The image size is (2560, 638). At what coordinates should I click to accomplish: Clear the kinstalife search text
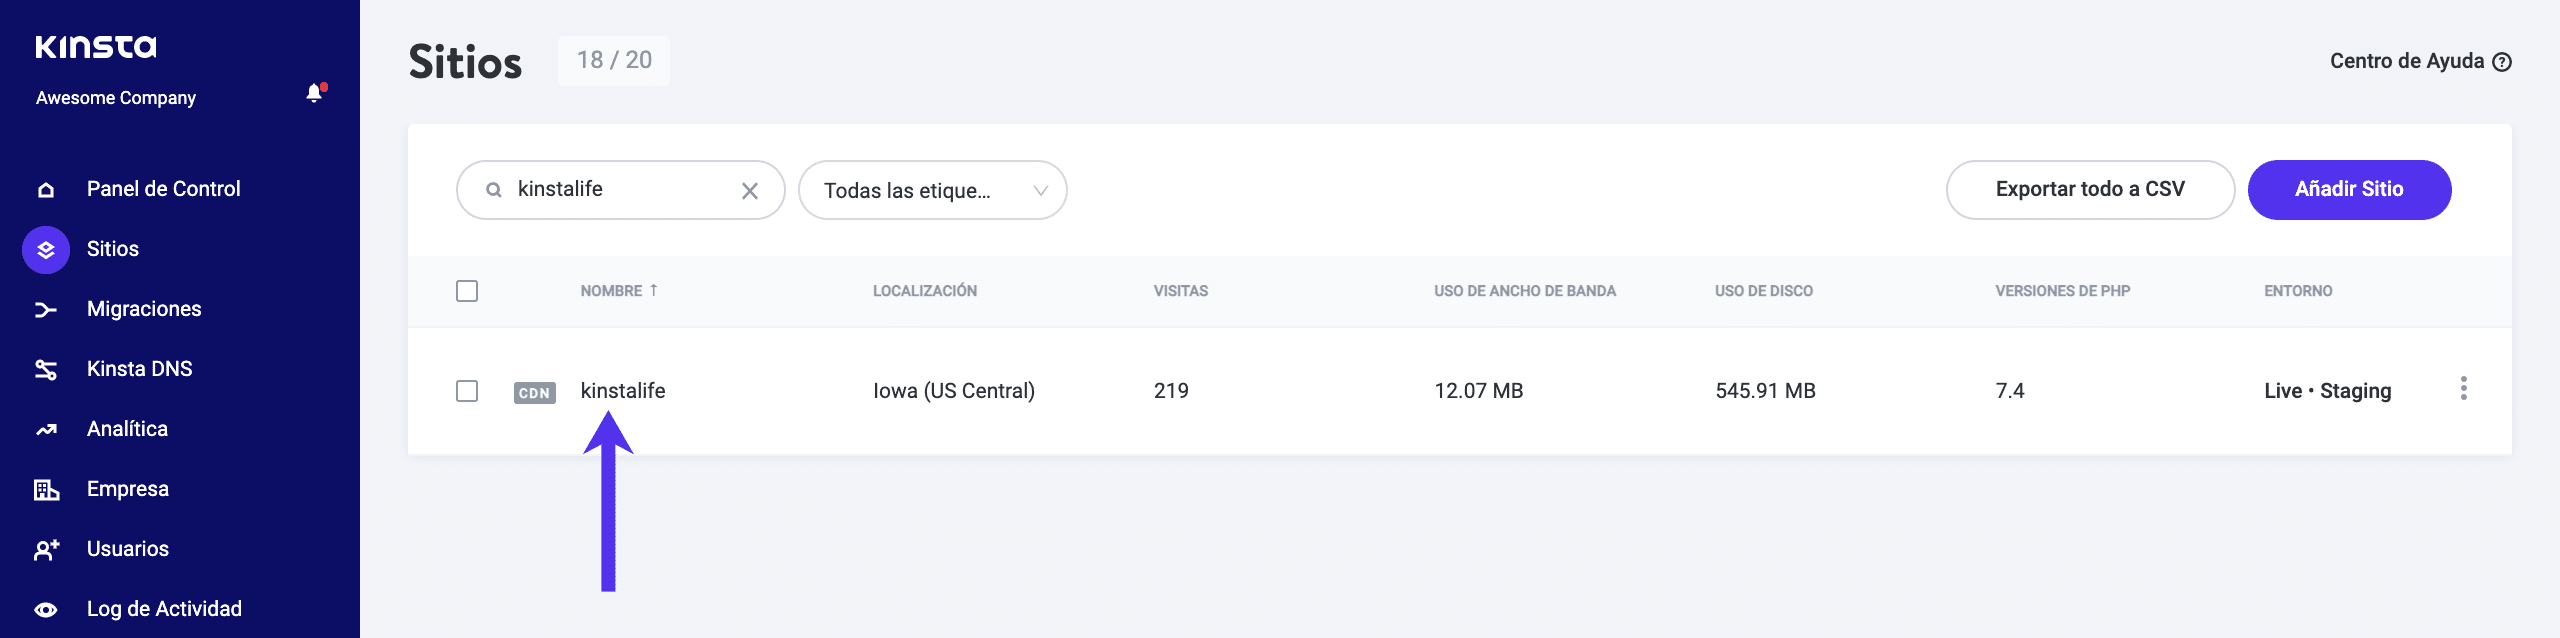tap(750, 191)
